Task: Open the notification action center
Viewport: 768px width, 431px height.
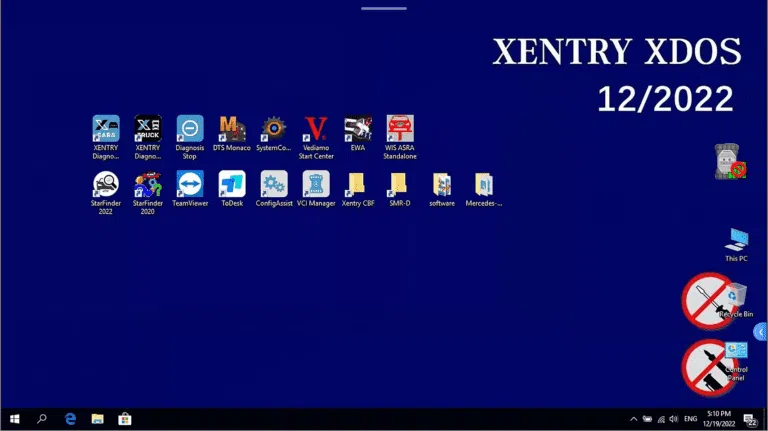Action: (x=750, y=420)
